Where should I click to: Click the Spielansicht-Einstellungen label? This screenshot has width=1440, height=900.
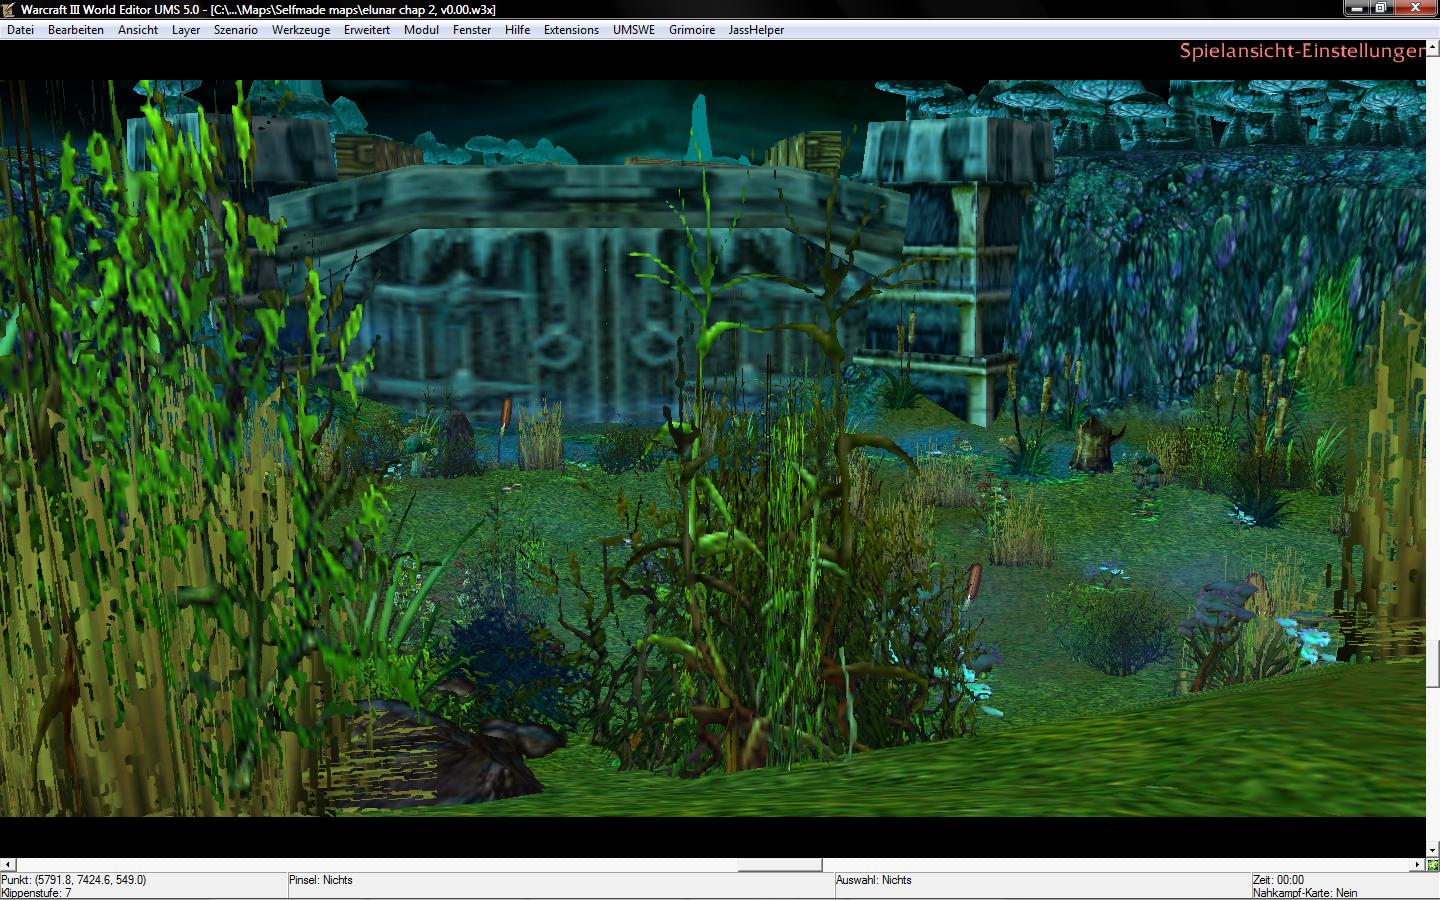[1302, 51]
